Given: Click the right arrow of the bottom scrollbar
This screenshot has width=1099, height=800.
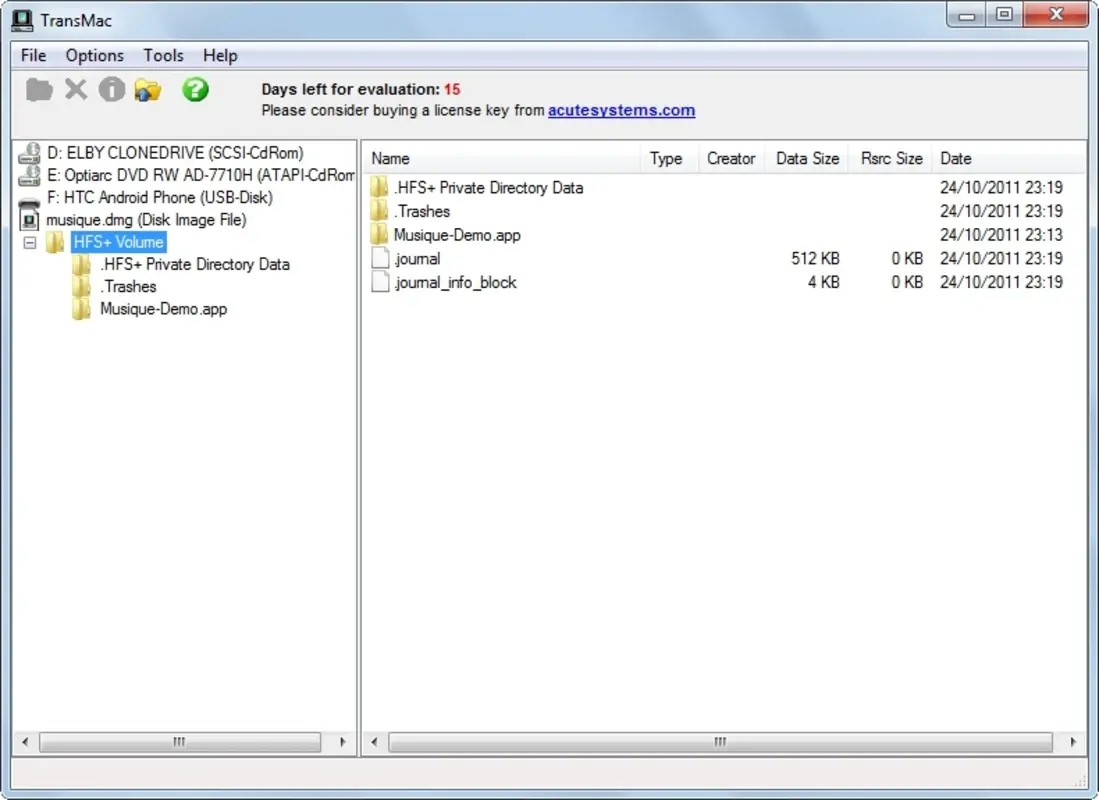Looking at the screenshot, I should [x=1075, y=742].
